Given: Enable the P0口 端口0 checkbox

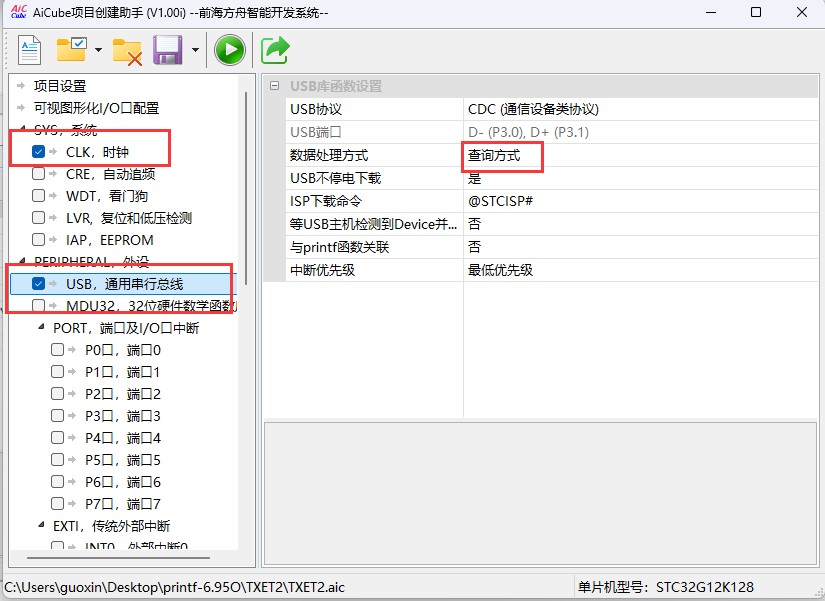Looking at the screenshot, I should pos(57,349).
